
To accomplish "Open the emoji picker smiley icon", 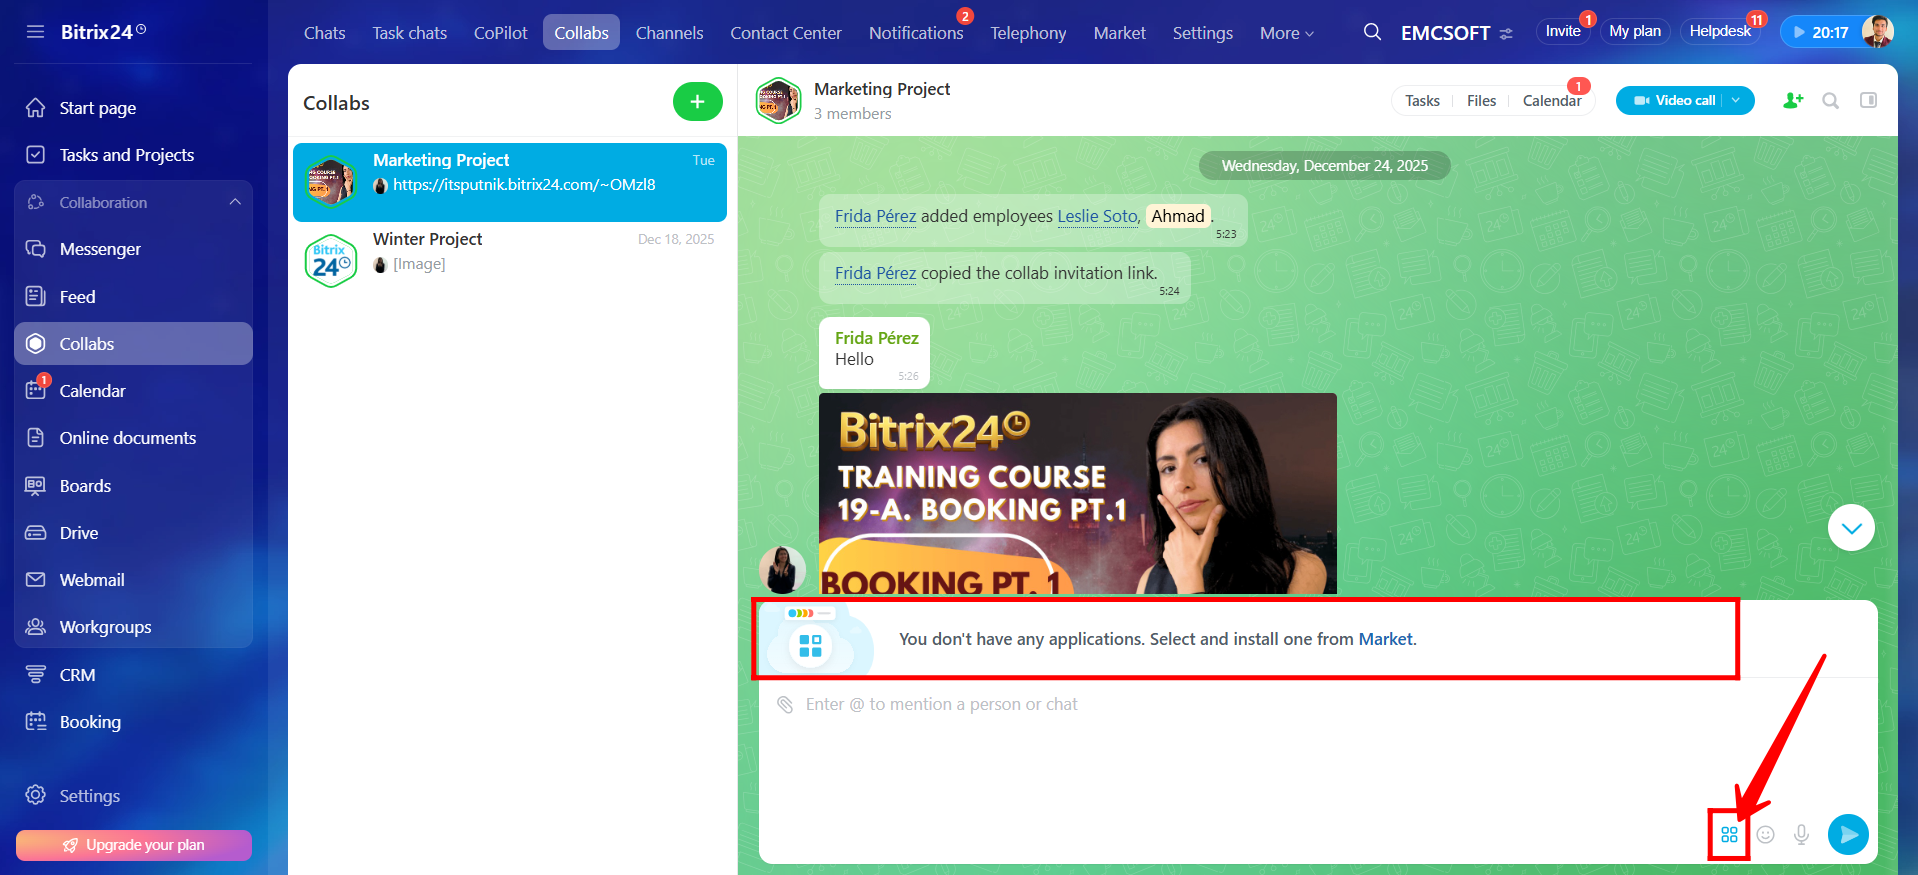I will (x=1765, y=835).
